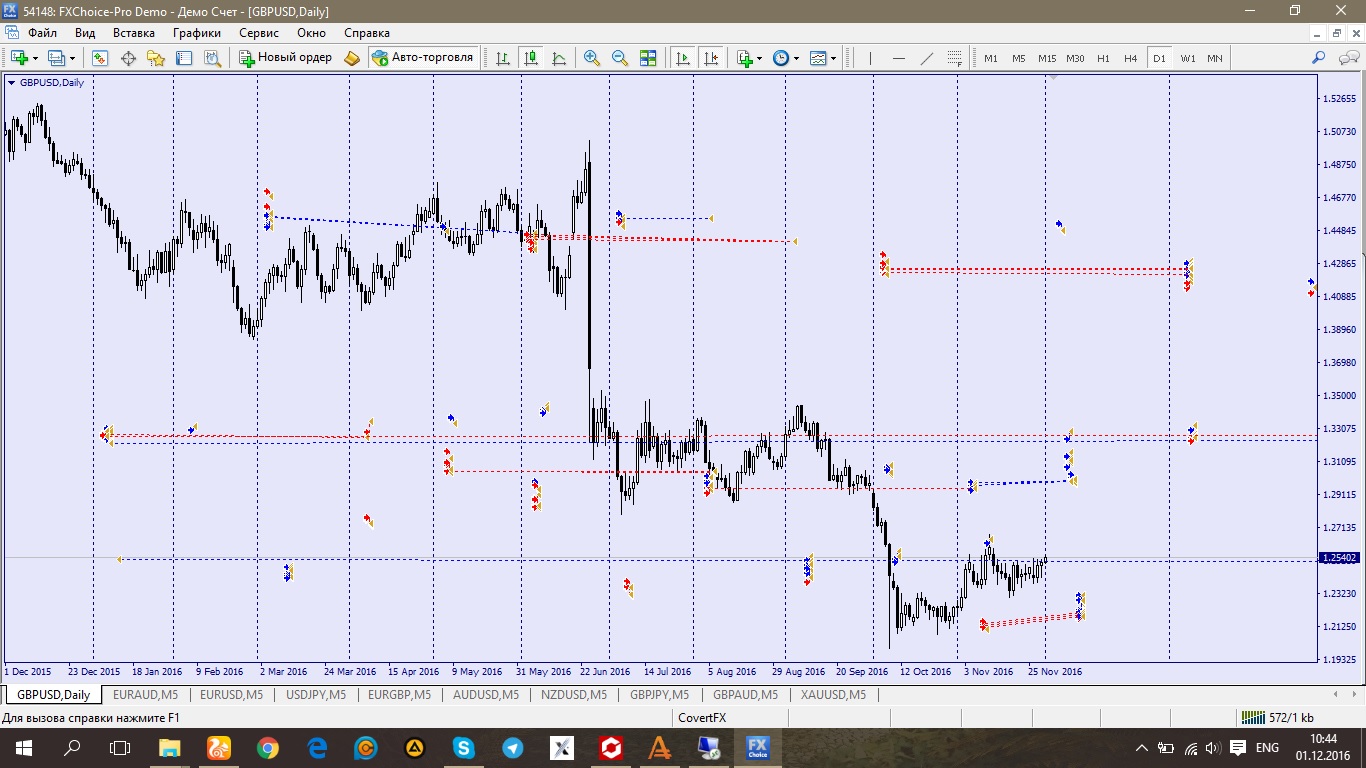
Task: Open Telegram from the taskbar
Action: tap(512, 748)
